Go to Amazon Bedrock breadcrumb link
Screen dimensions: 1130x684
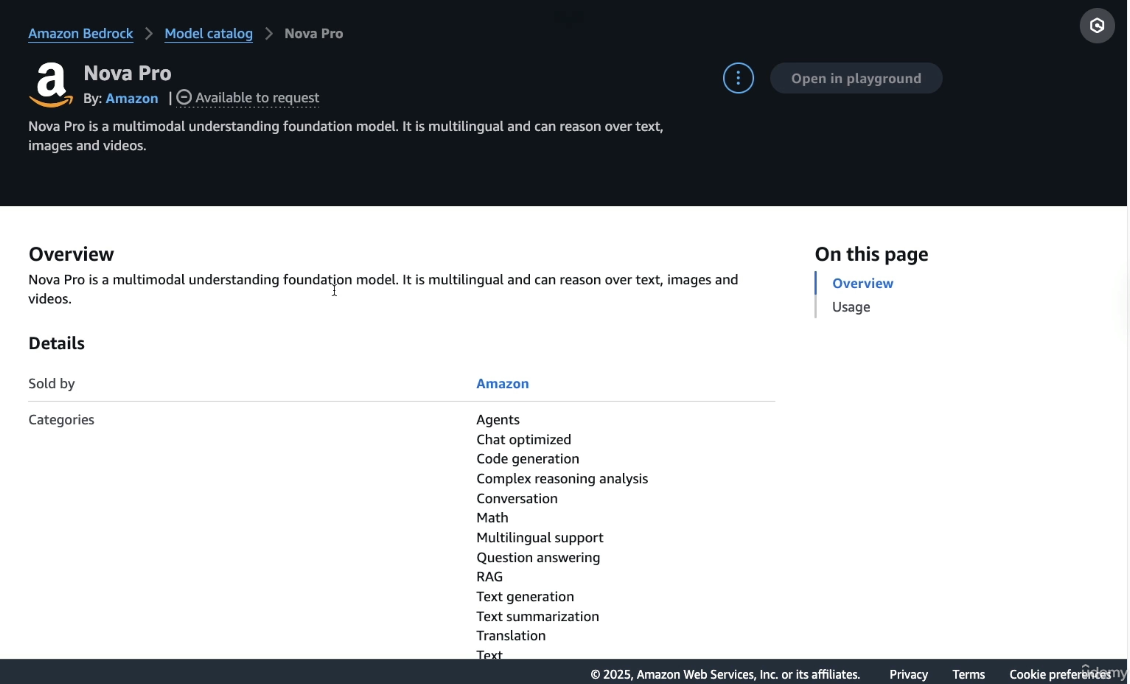click(81, 33)
